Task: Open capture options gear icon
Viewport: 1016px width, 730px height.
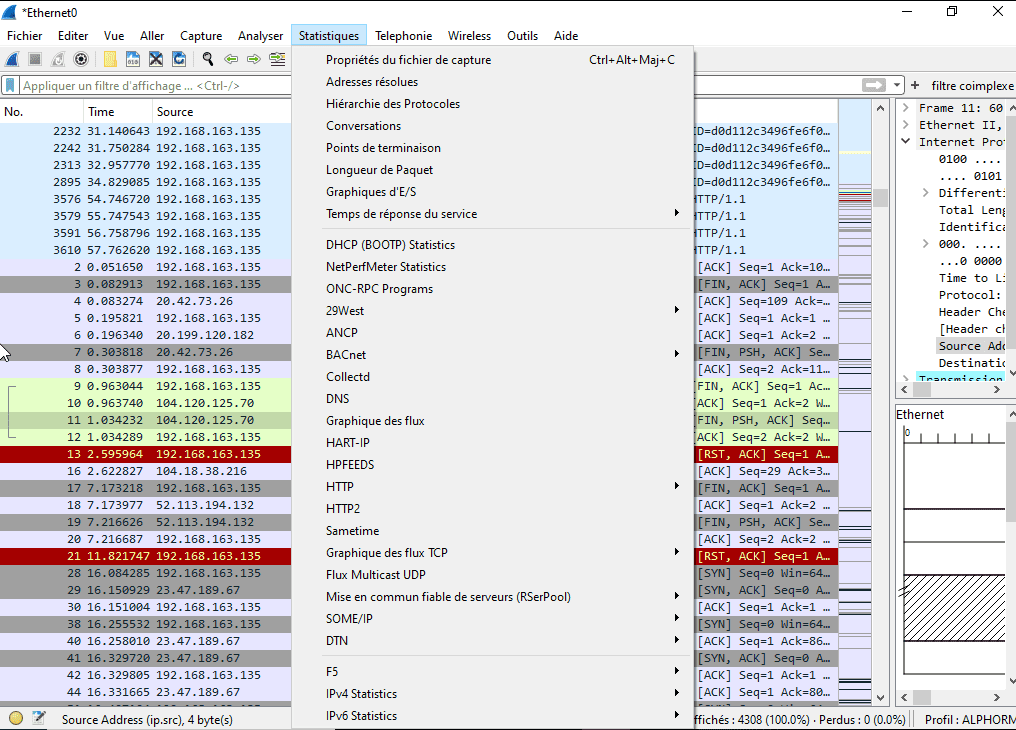Action: coord(81,60)
